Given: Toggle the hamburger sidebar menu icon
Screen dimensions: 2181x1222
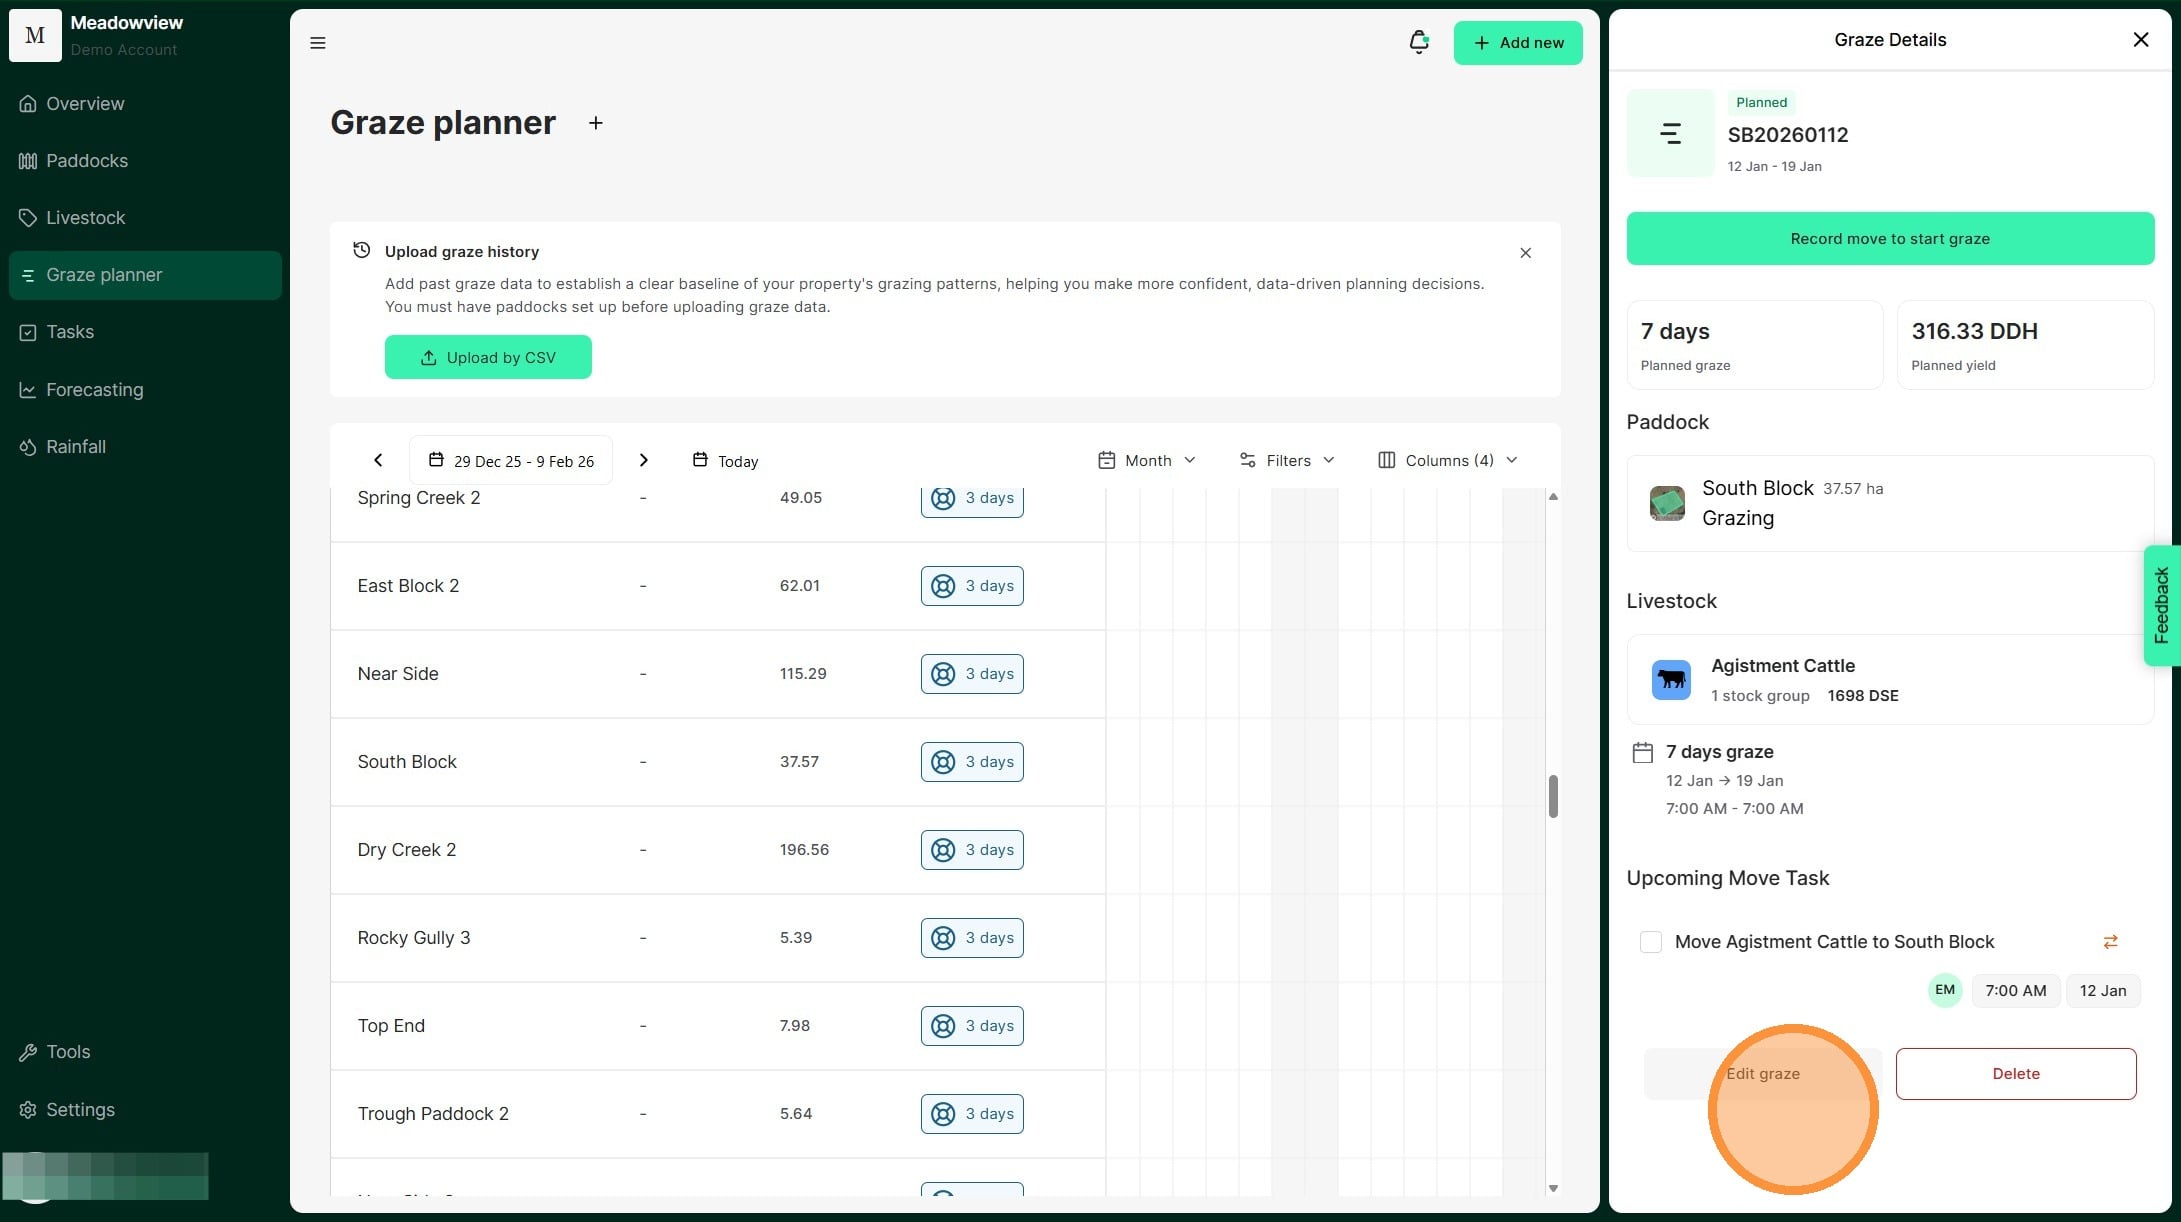Looking at the screenshot, I should (318, 43).
